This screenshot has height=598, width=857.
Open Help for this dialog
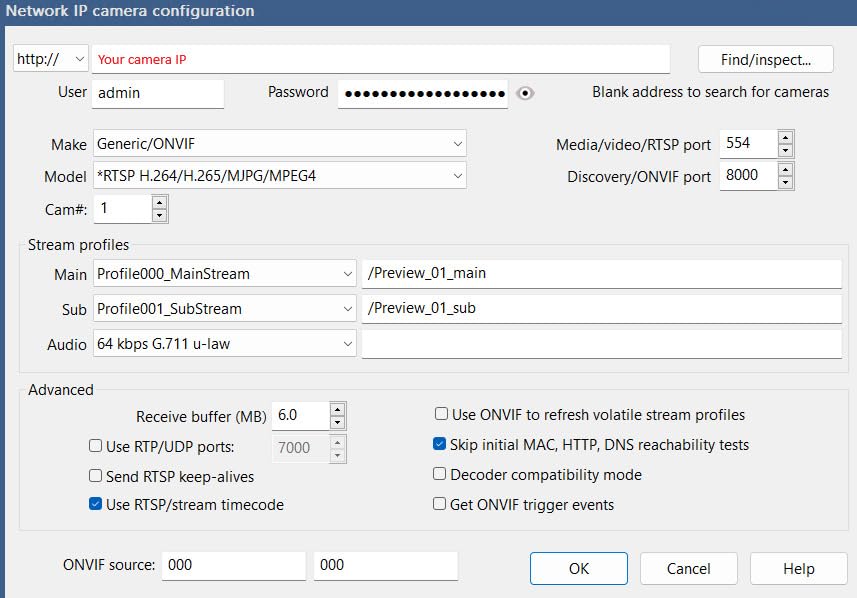pyautogui.click(x=798, y=568)
